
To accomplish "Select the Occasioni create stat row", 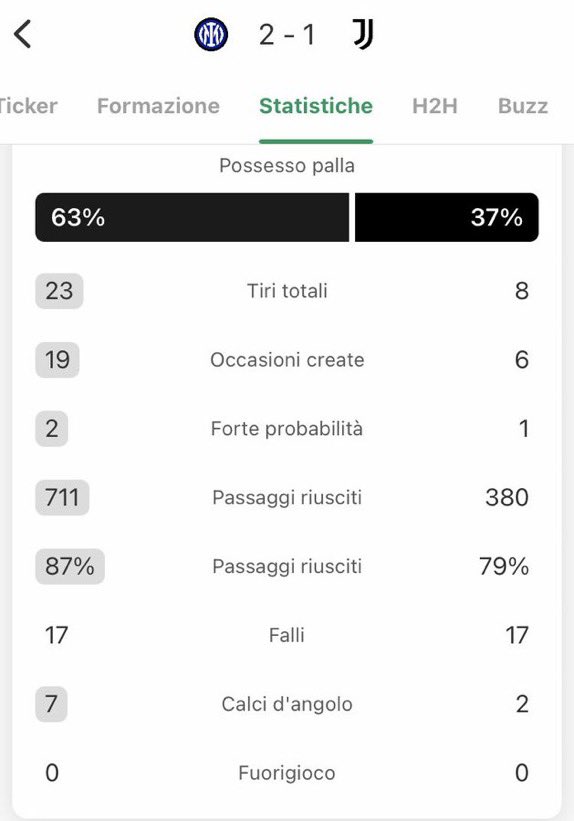I will pyautogui.click(x=287, y=360).
